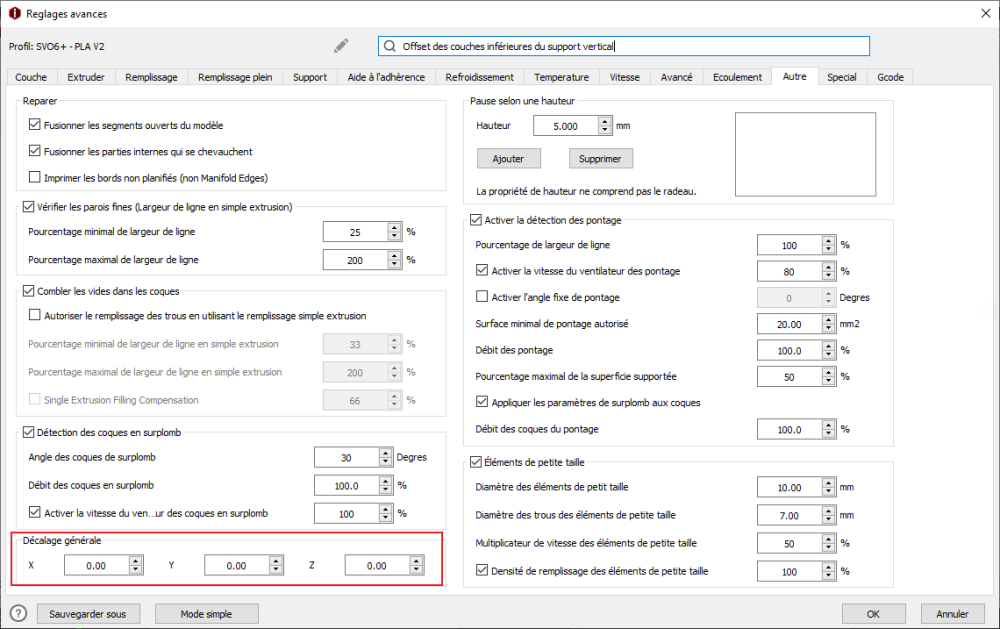Increase X offset with up arrow
The width and height of the screenshot is (1000, 629).
click(x=135, y=561)
